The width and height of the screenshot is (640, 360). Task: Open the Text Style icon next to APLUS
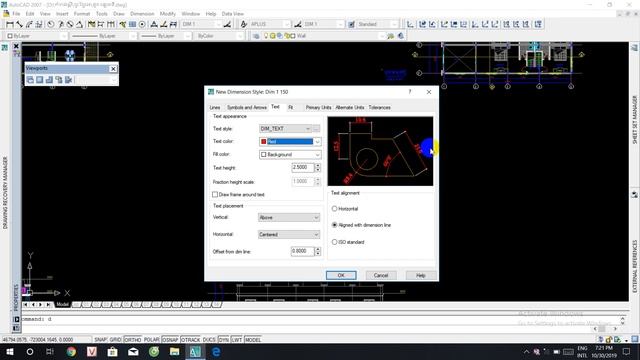(244, 24)
